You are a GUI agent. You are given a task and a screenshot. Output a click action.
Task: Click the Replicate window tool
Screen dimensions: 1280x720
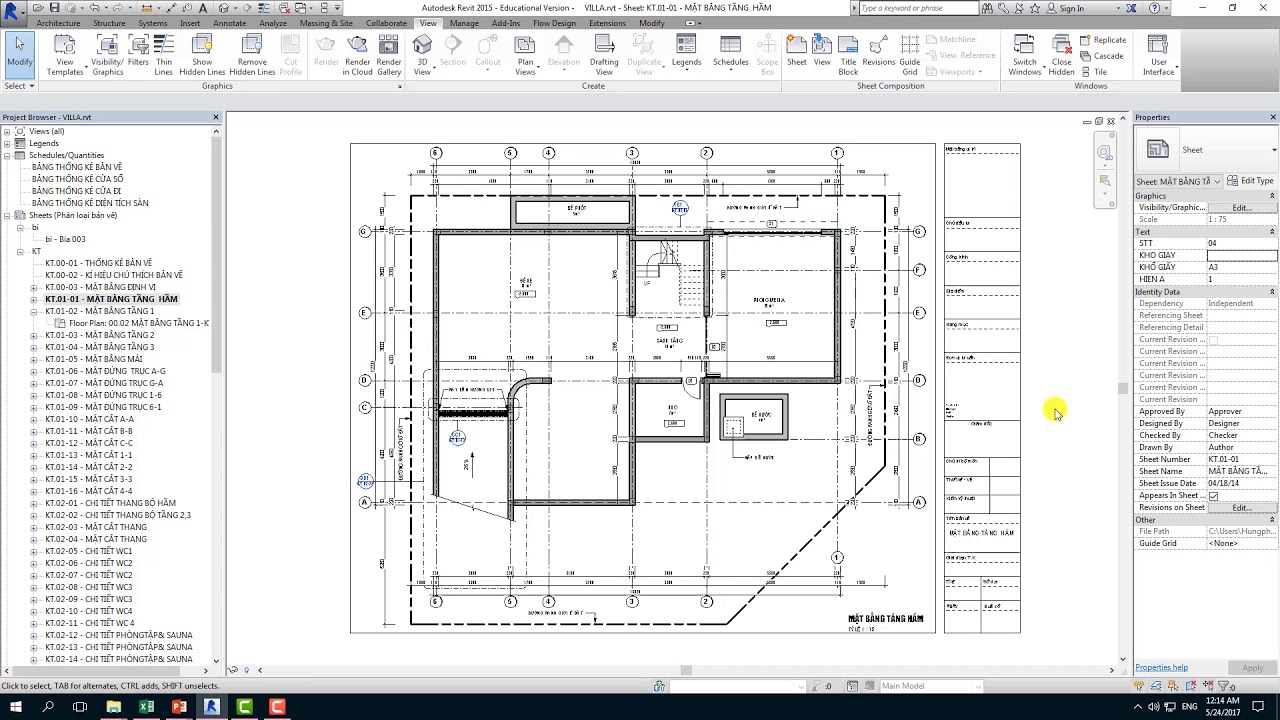coord(1103,40)
